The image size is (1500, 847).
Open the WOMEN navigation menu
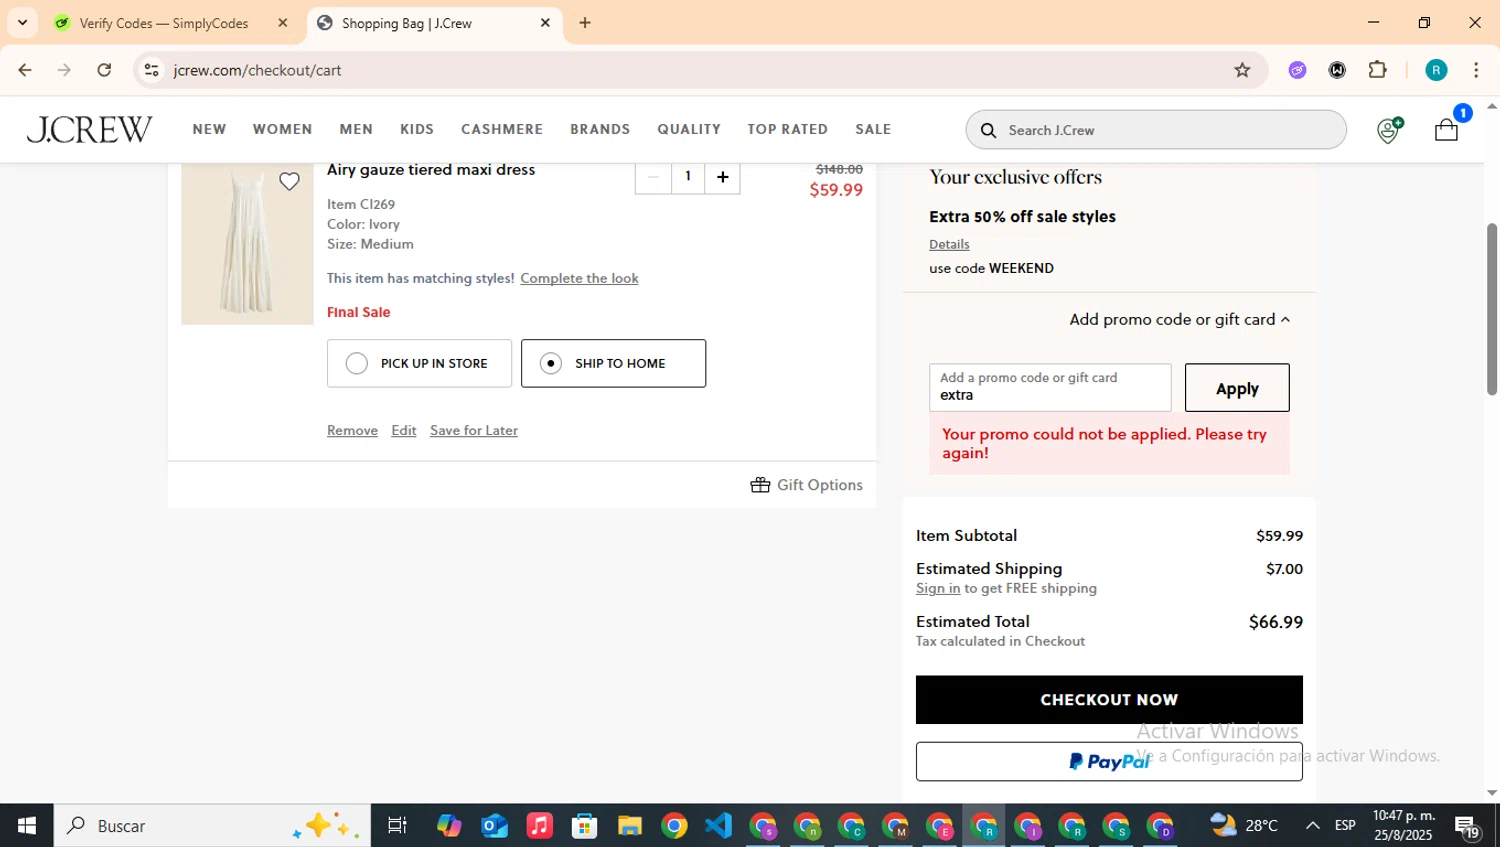282,129
